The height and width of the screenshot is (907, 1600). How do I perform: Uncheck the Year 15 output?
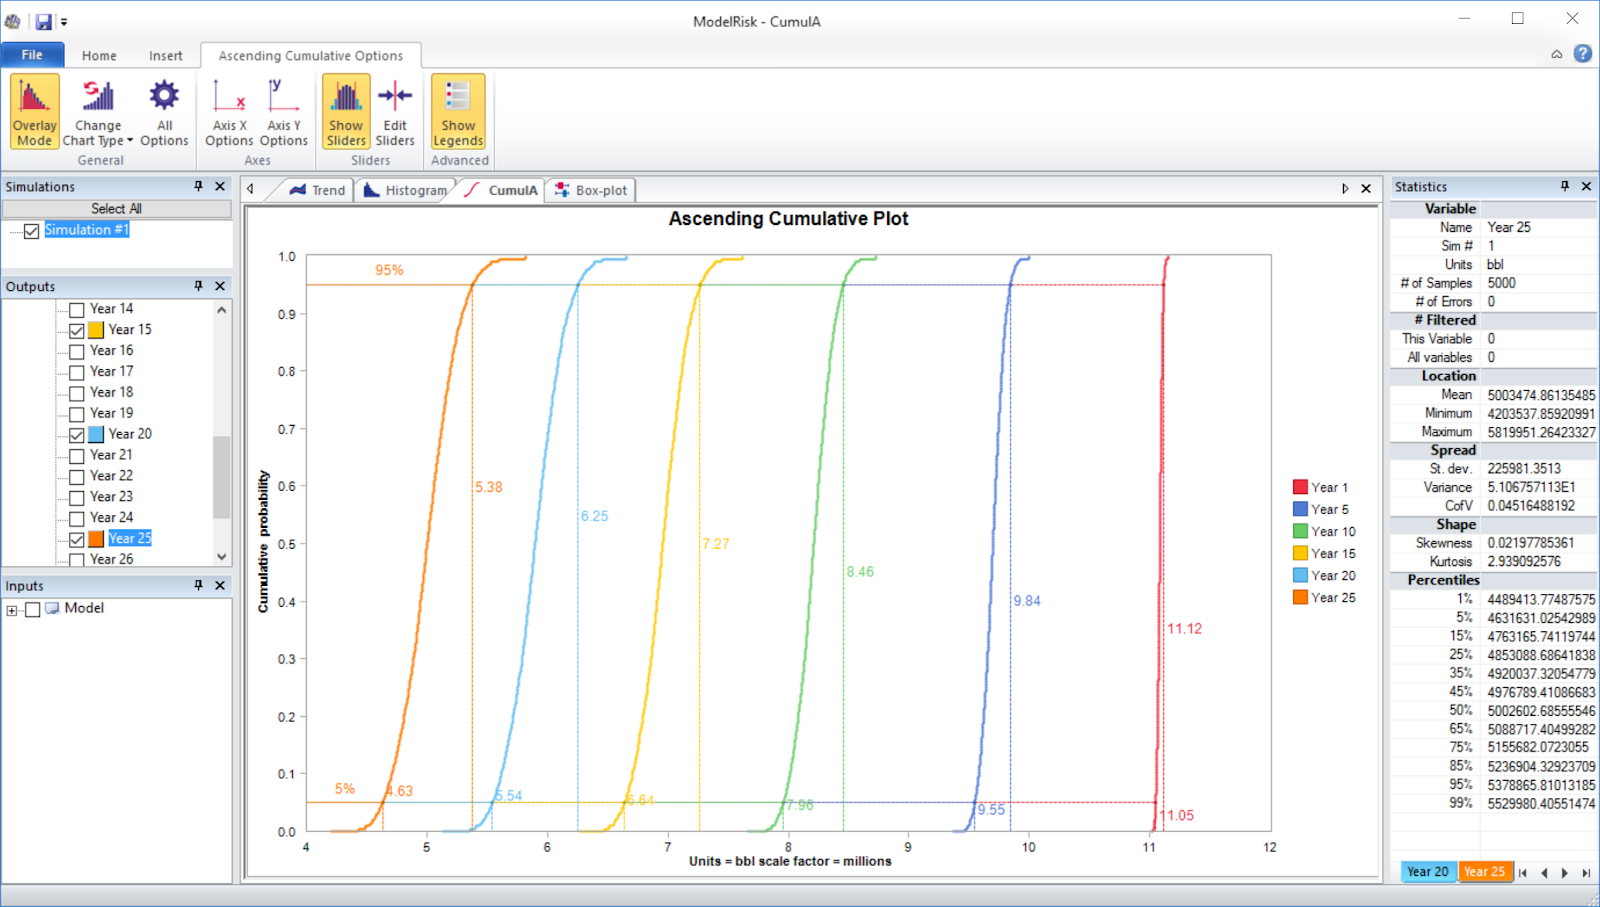tap(77, 329)
